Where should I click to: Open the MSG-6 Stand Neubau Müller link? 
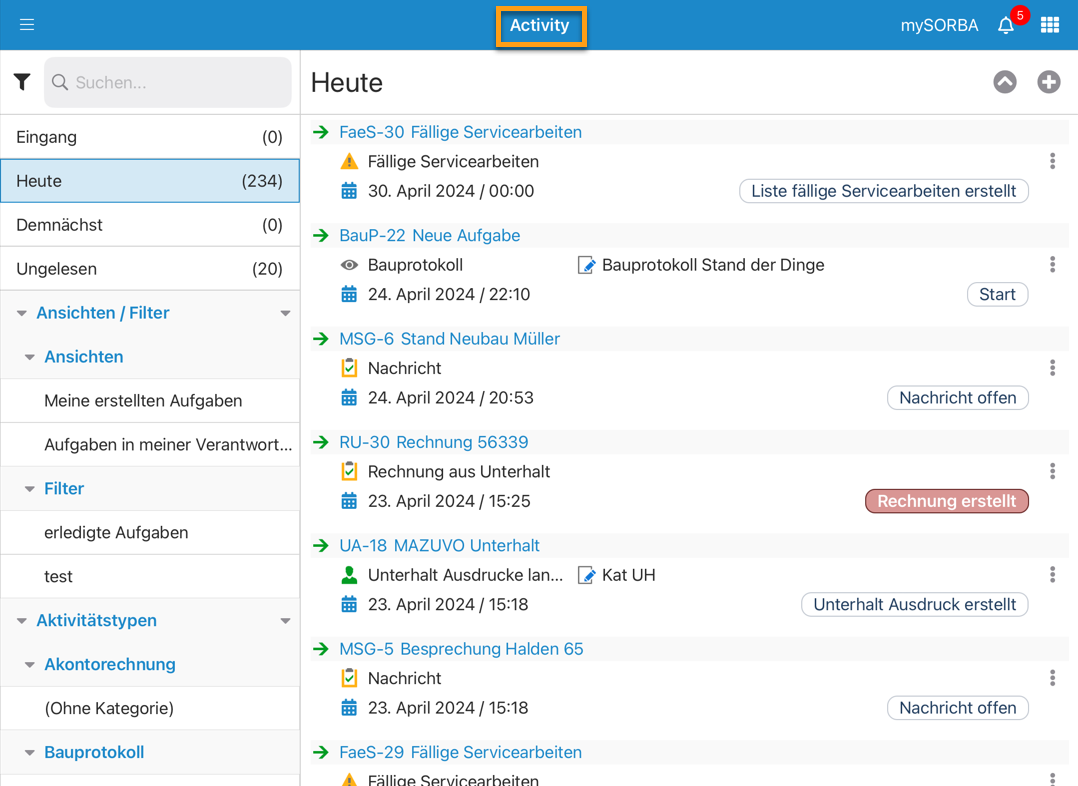[449, 339]
